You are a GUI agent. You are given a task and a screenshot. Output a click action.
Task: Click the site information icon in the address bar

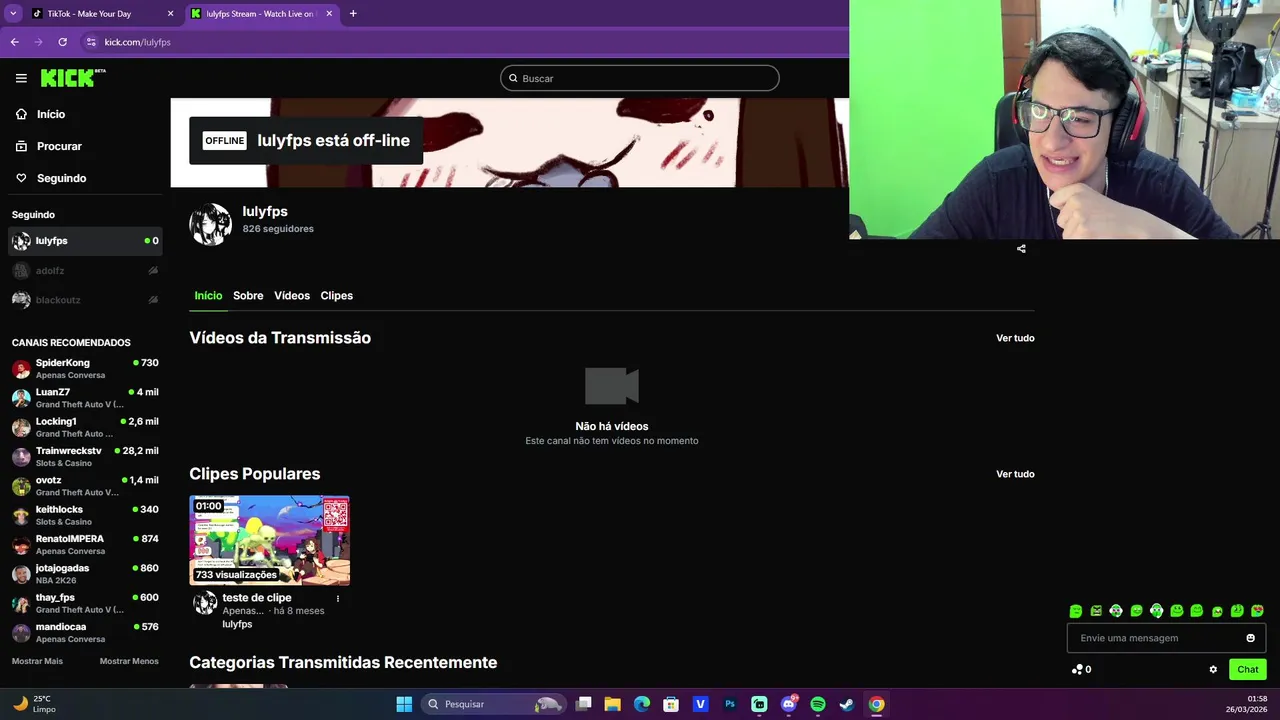(91, 42)
